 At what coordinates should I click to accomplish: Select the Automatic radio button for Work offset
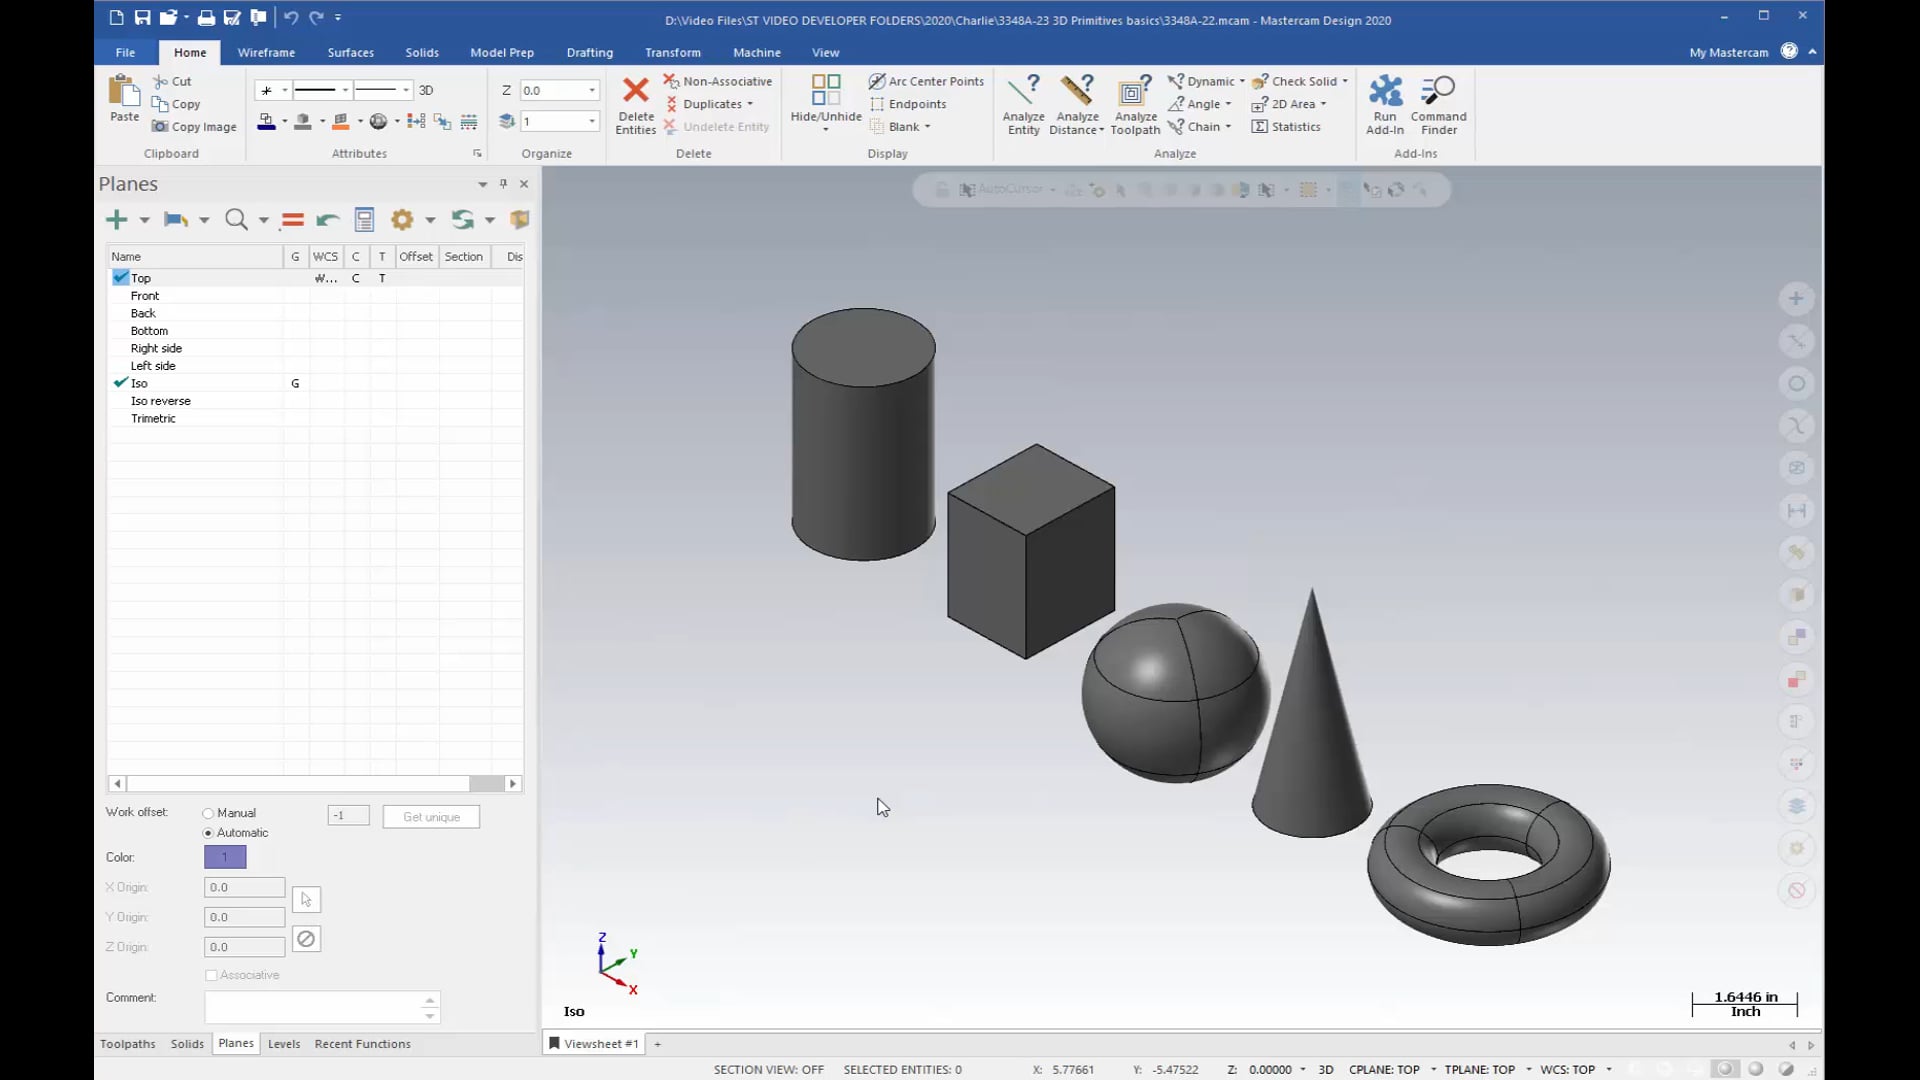pyautogui.click(x=208, y=831)
